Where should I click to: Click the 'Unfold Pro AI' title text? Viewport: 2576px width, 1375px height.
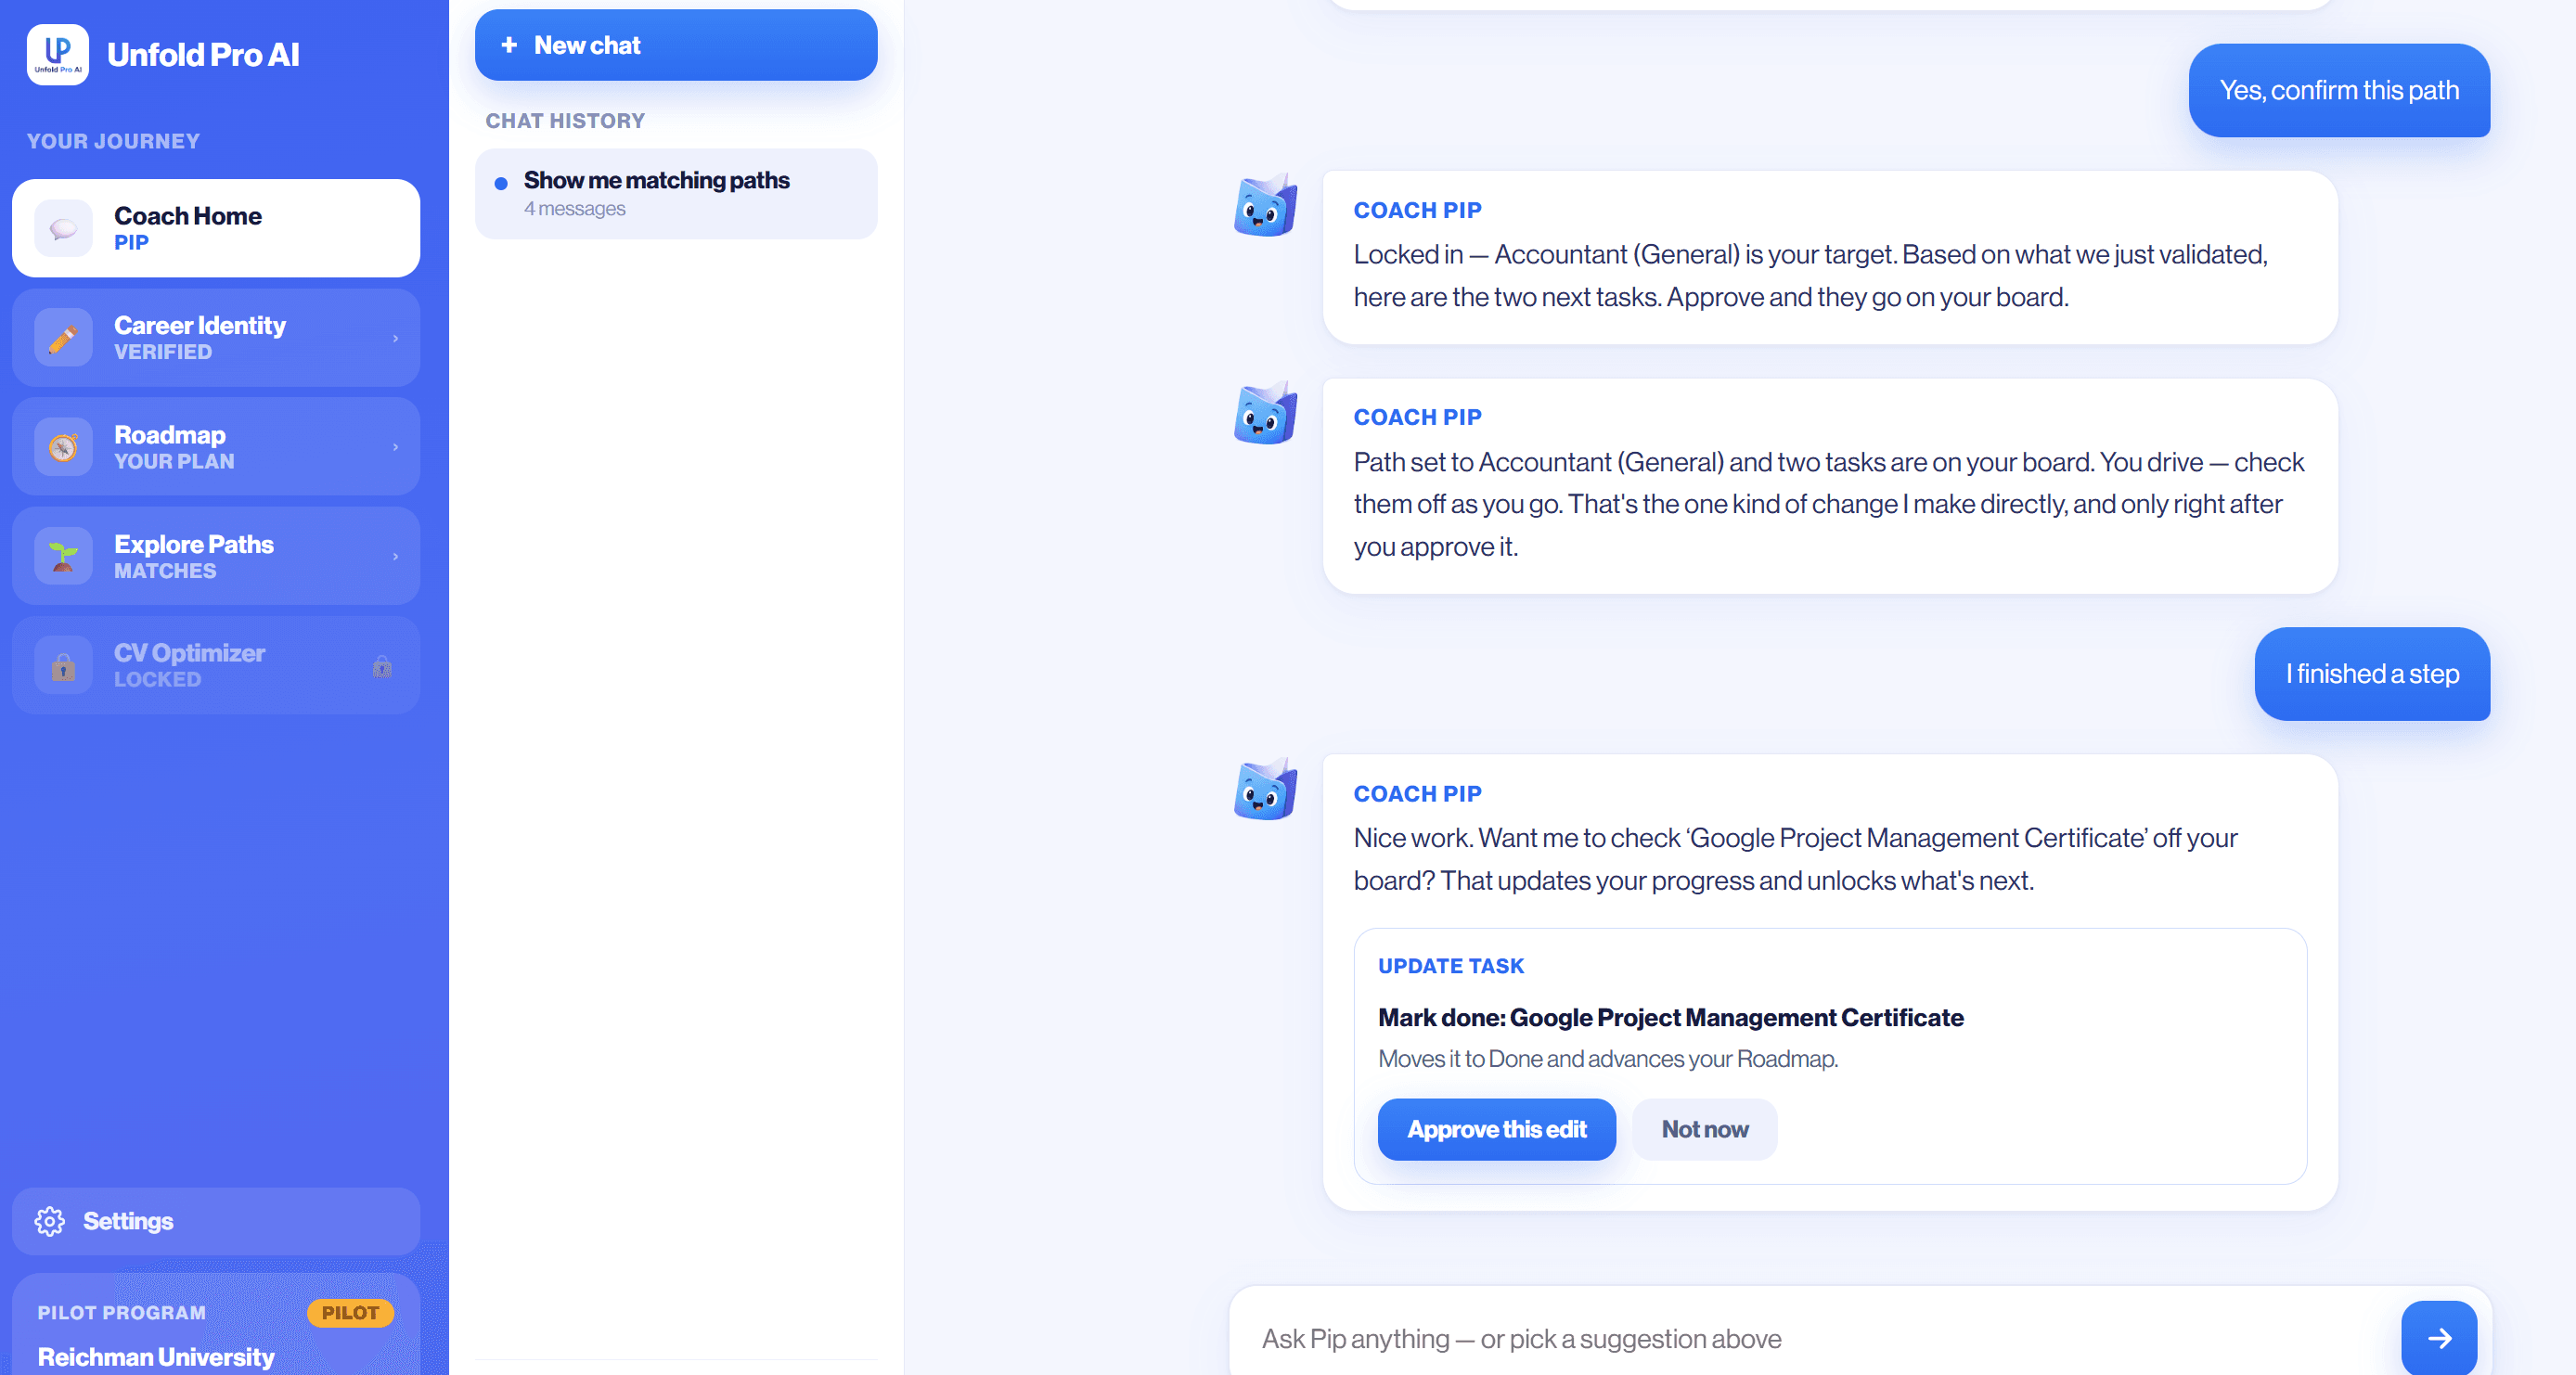203,55
